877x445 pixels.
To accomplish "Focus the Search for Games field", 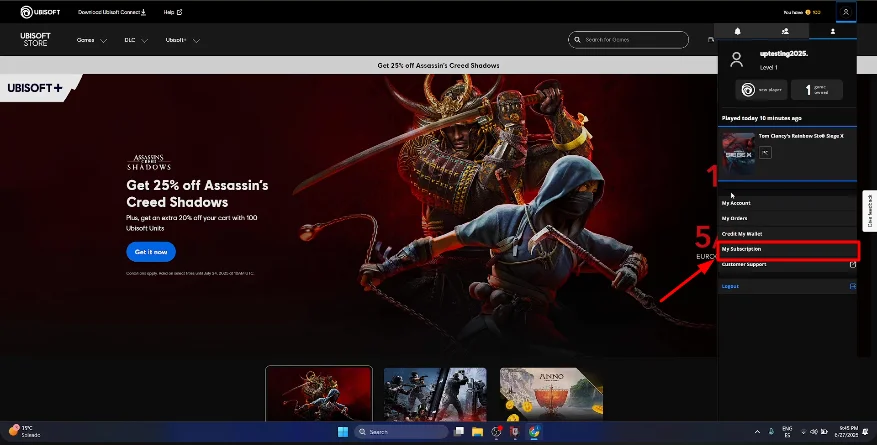I will pyautogui.click(x=628, y=40).
